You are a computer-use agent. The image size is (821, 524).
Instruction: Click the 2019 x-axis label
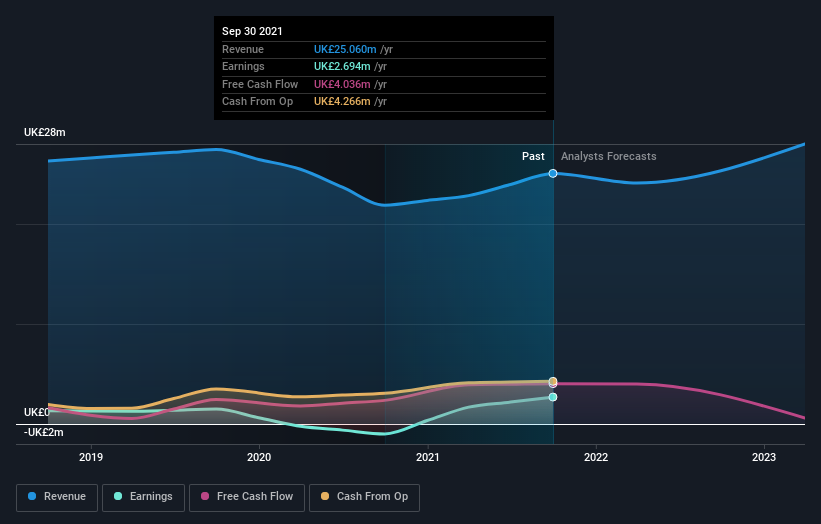pyautogui.click(x=91, y=457)
